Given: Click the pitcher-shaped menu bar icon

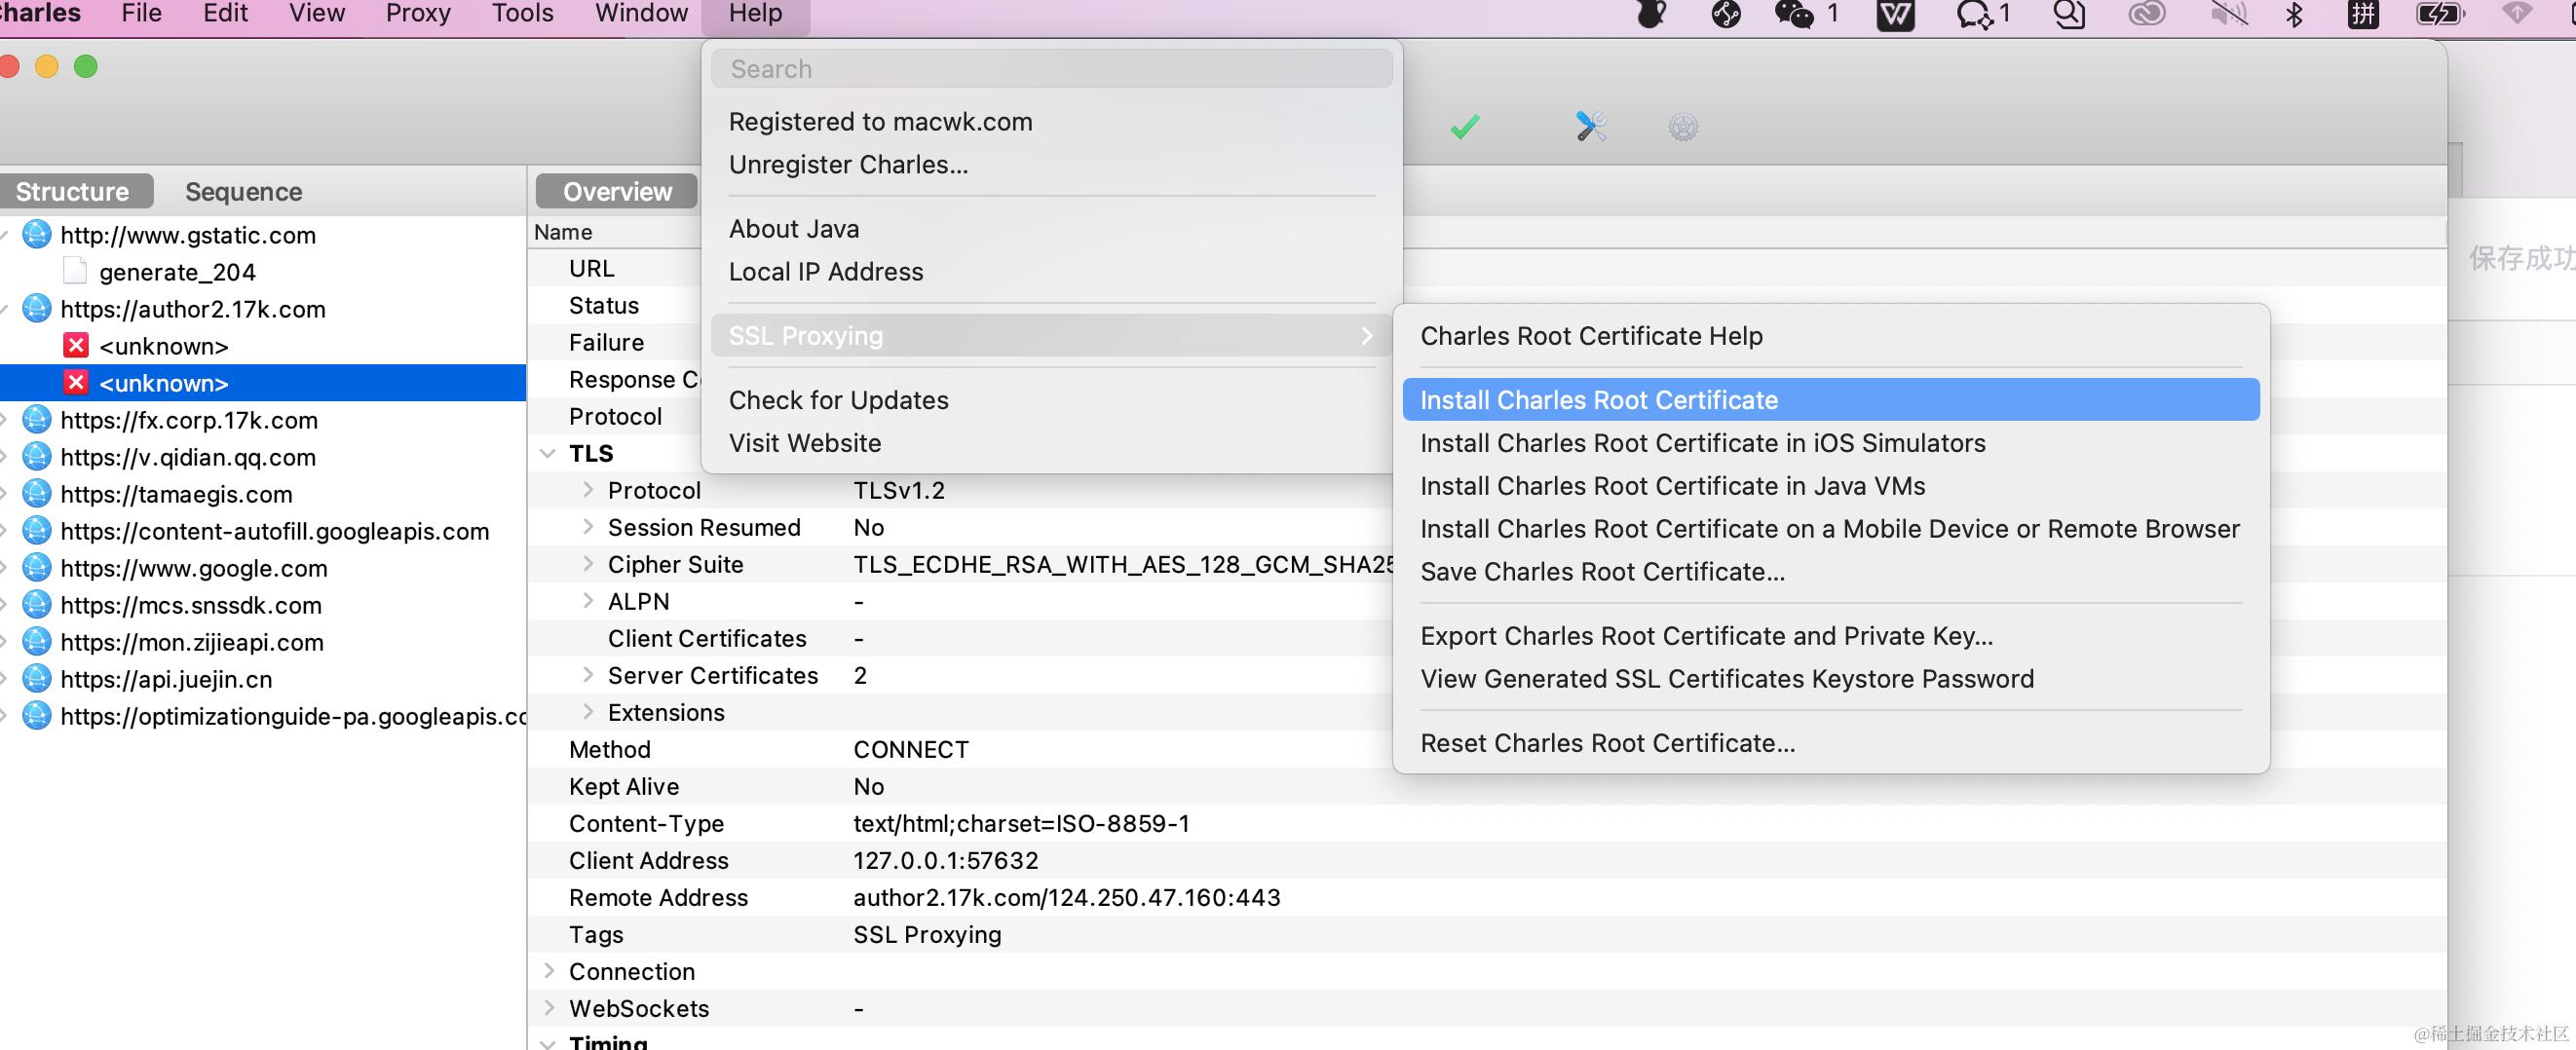Looking at the screenshot, I should (1651, 14).
